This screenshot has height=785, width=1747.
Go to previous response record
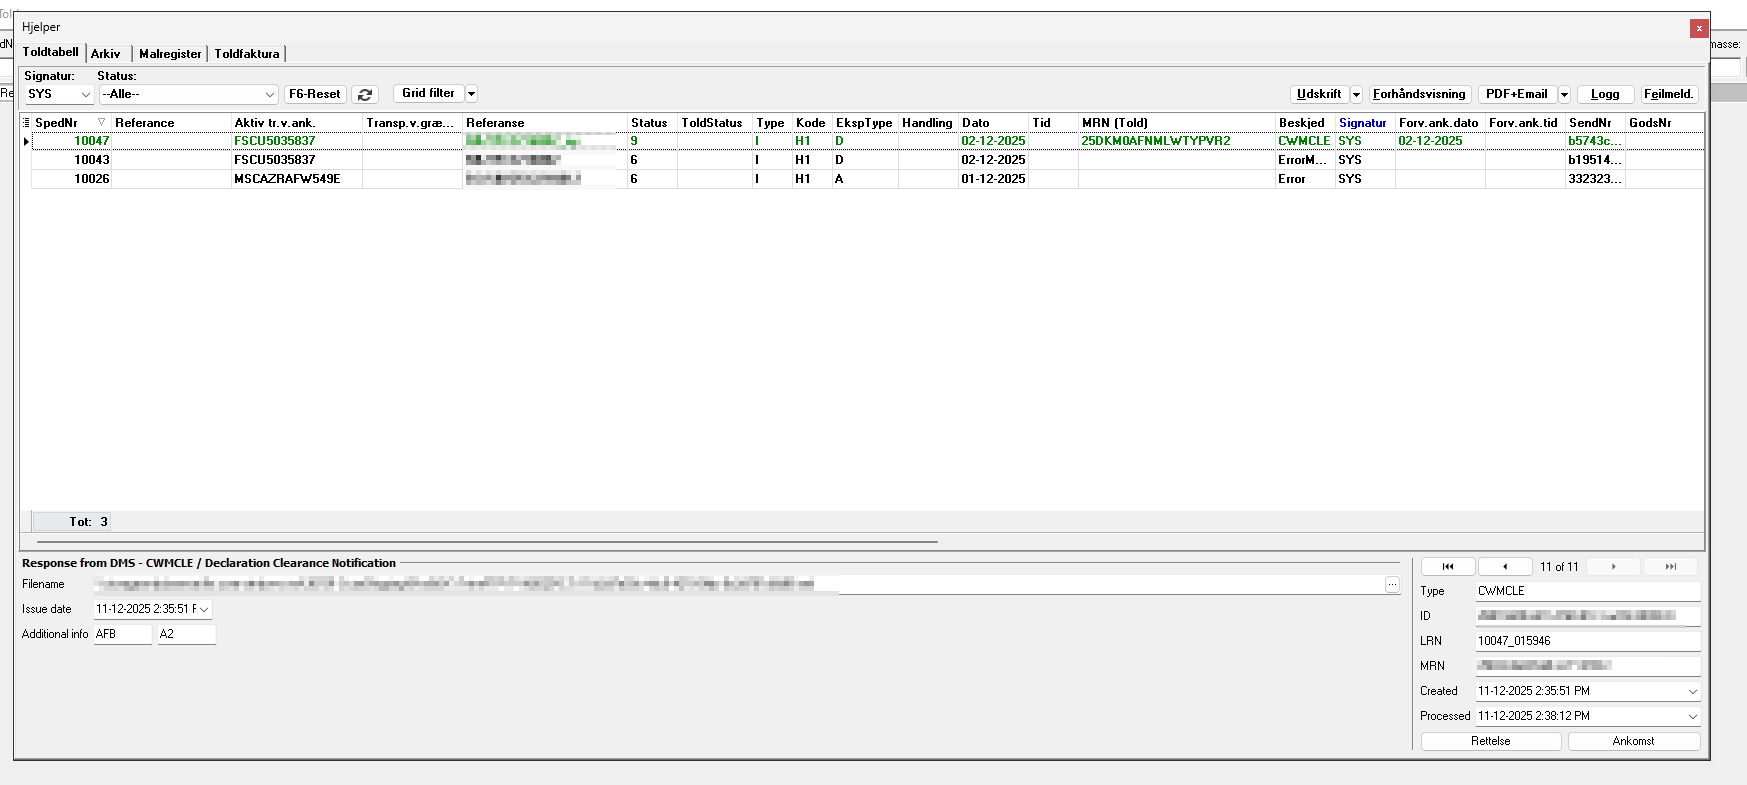pyautogui.click(x=1504, y=567)
